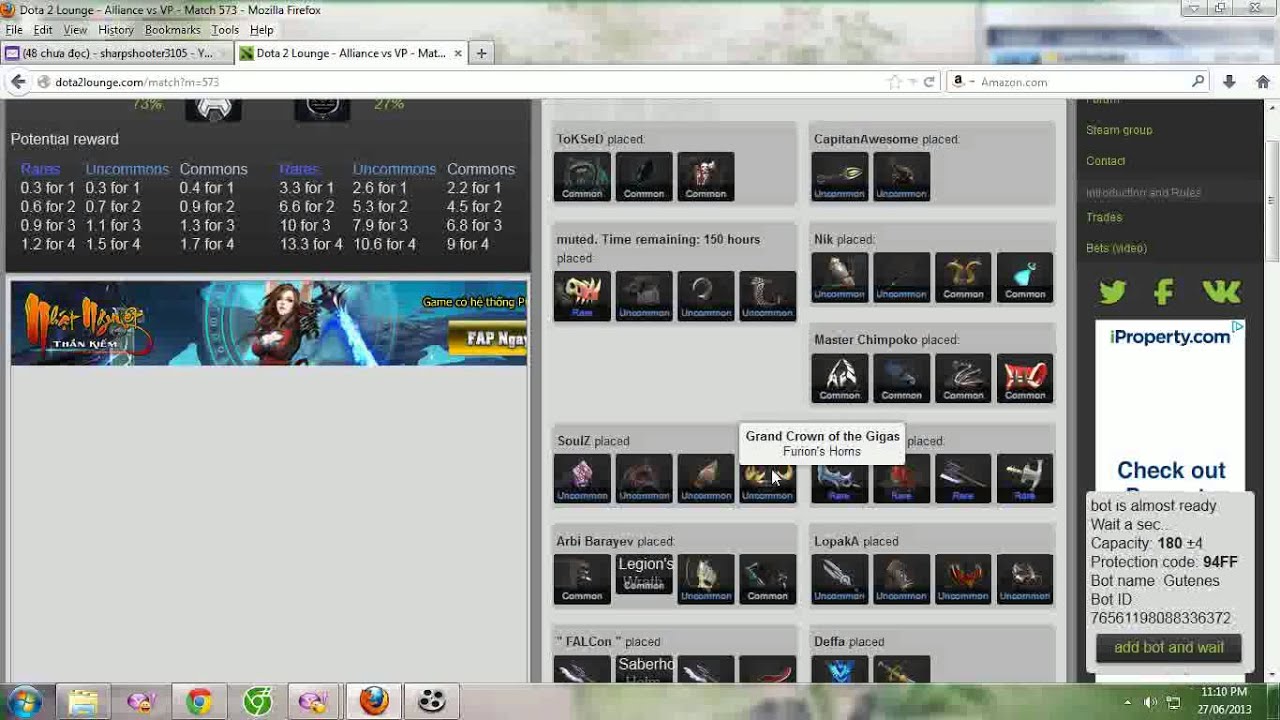The height and width of the screenshot is (720, 1280).
Task: Click LopakA's first Uncommon item
Action: (840, 580)
